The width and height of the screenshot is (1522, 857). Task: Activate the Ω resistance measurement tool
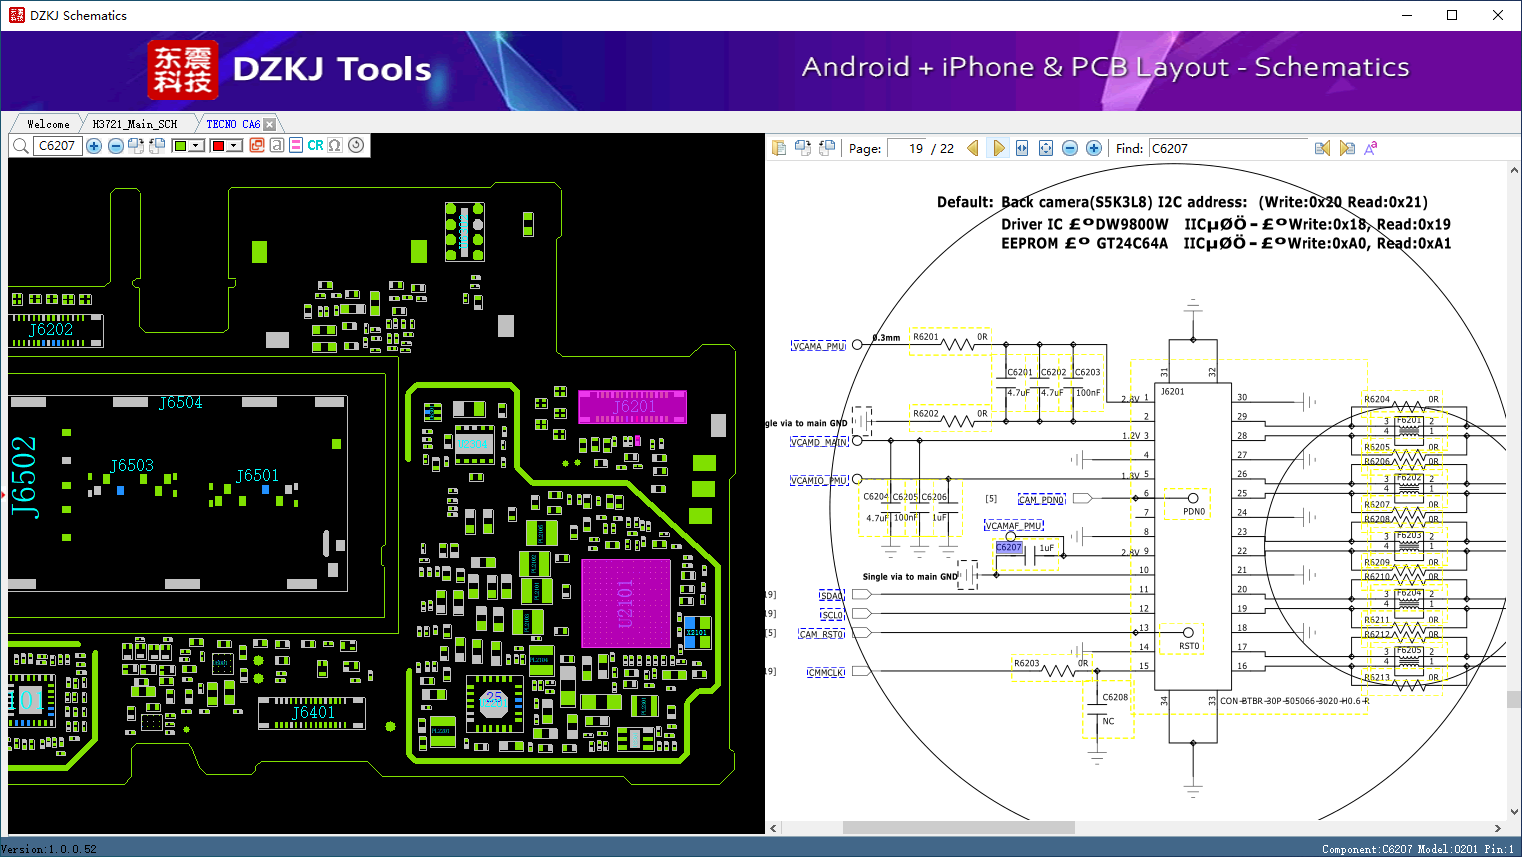(x=335, y=146)
